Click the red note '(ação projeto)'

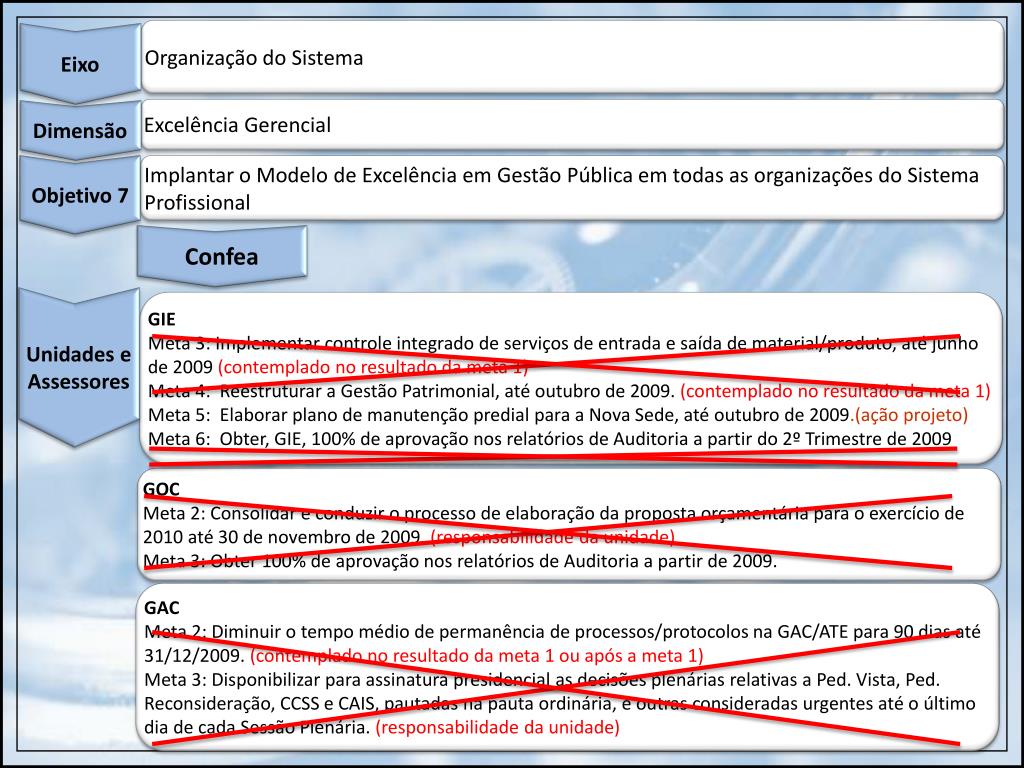[912, 415]
